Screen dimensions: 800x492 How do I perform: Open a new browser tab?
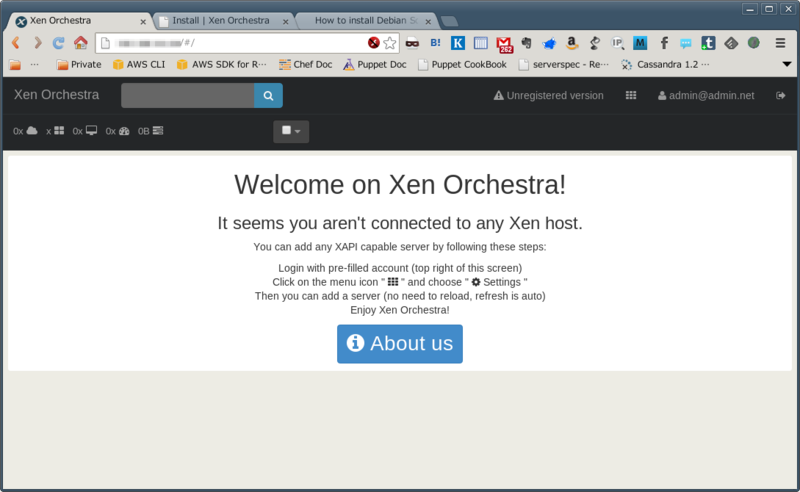[449, 21]
